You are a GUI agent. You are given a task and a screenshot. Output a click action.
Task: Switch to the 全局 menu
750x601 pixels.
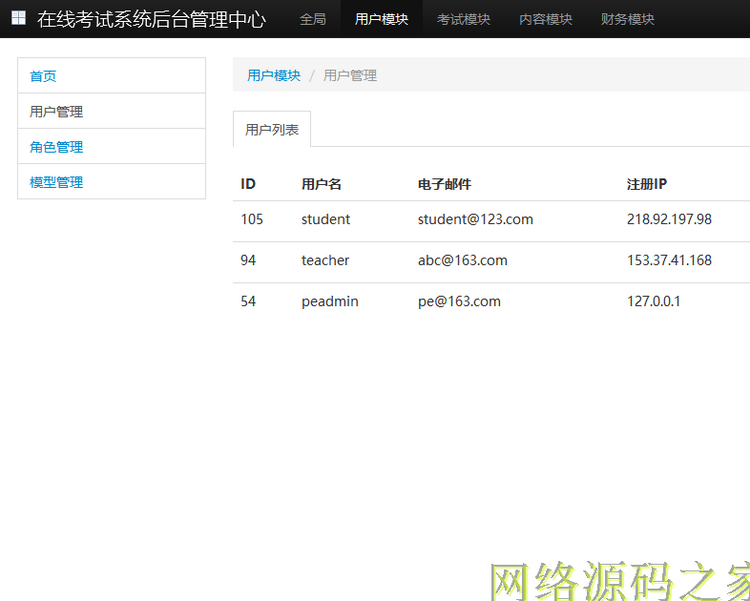coord(313,19)
